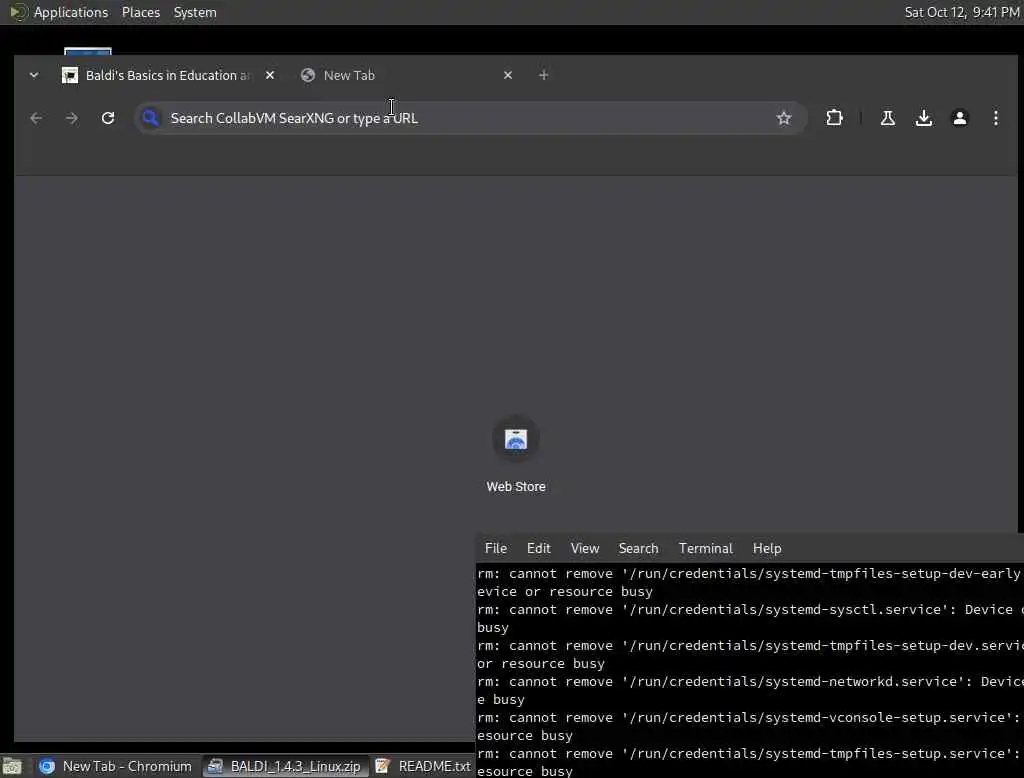
Task: Switch to the Baldi's Basics in Education tab
Action: (x=168, y=75)
